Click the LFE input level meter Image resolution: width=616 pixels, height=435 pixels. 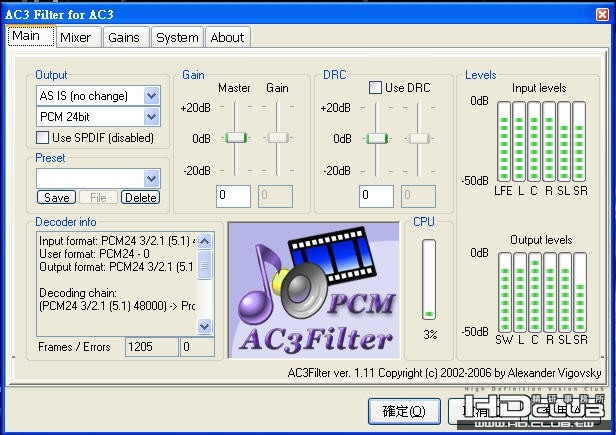[504, 141]
